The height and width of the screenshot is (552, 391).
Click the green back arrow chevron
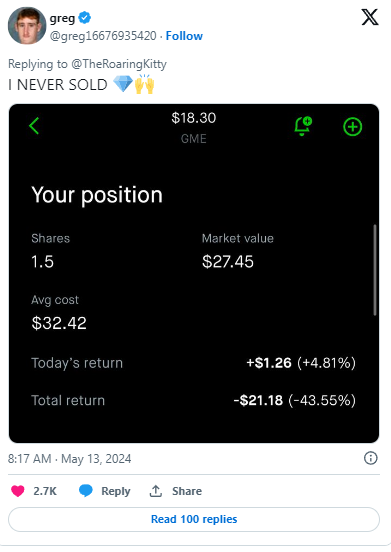(34, 126)
